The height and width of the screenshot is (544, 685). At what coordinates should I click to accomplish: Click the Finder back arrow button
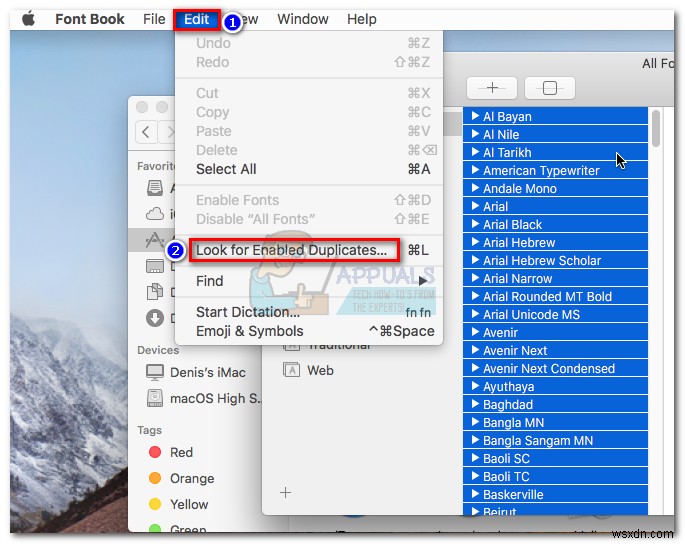pos(146,132)
